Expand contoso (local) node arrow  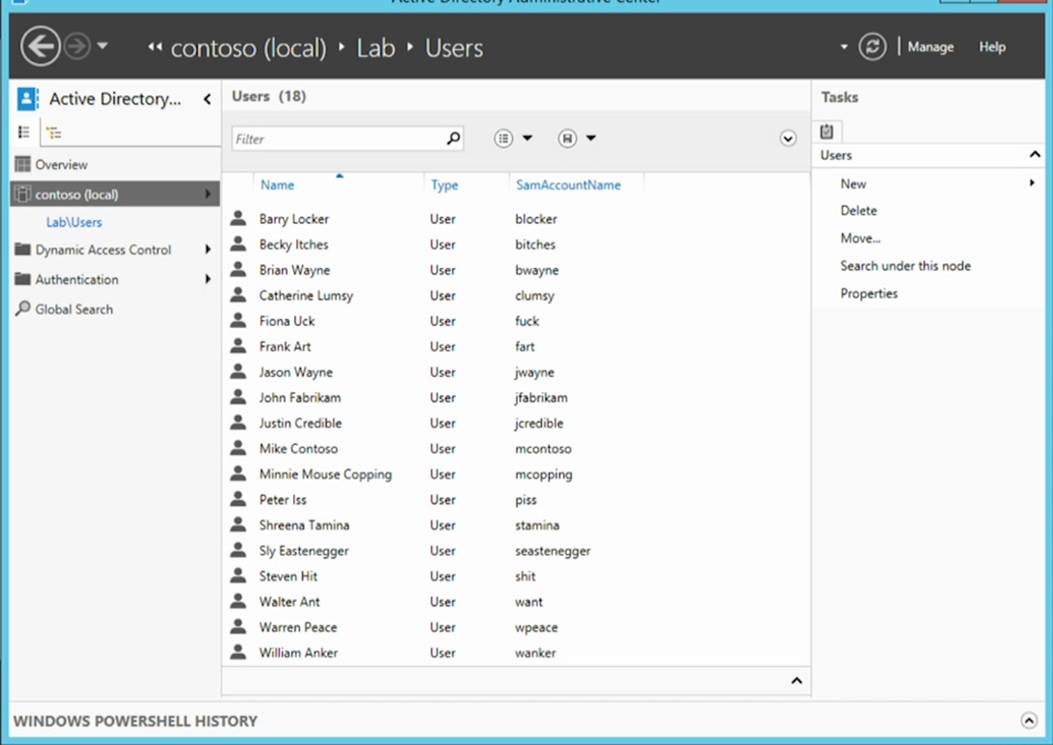208,194
